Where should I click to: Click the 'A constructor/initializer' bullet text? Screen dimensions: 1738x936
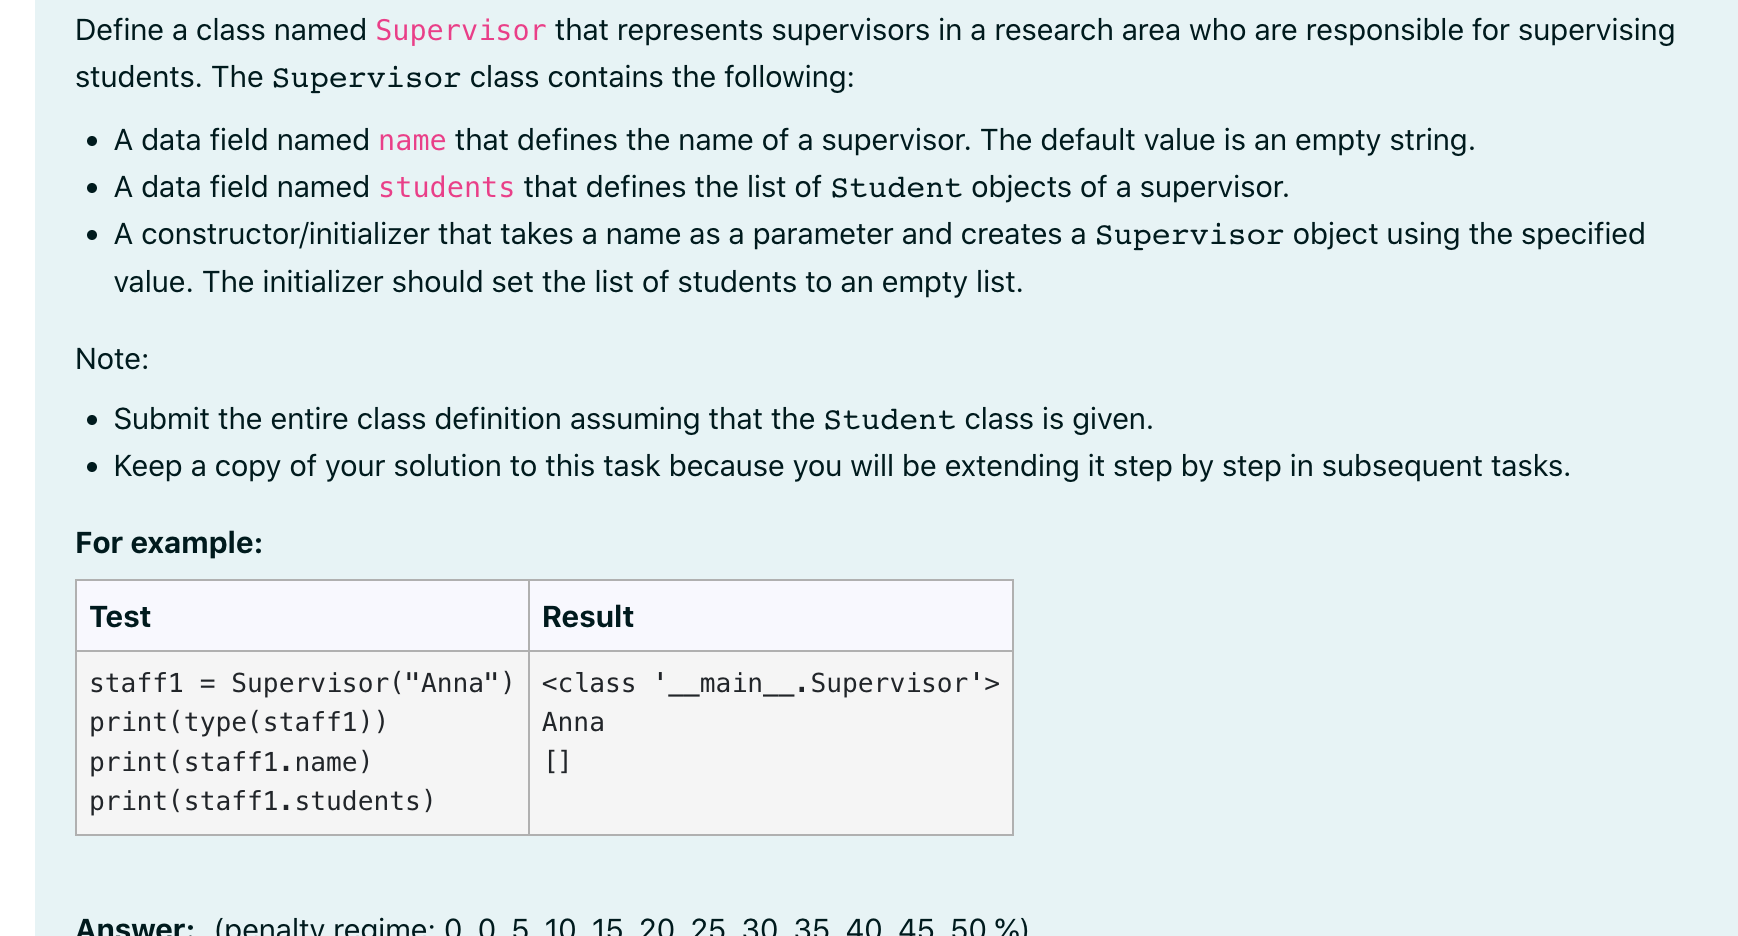point(879,258)
